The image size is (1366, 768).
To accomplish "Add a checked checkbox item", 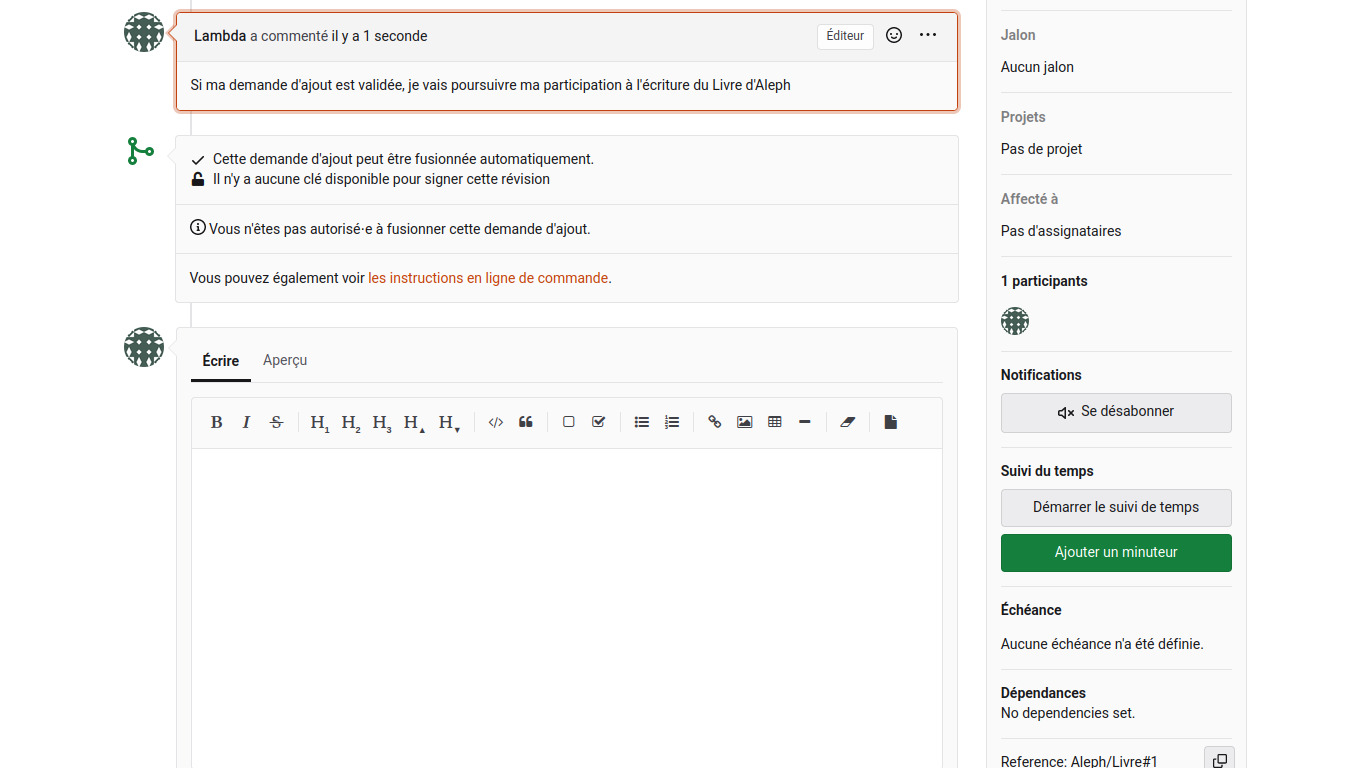I will coord(598,422).
